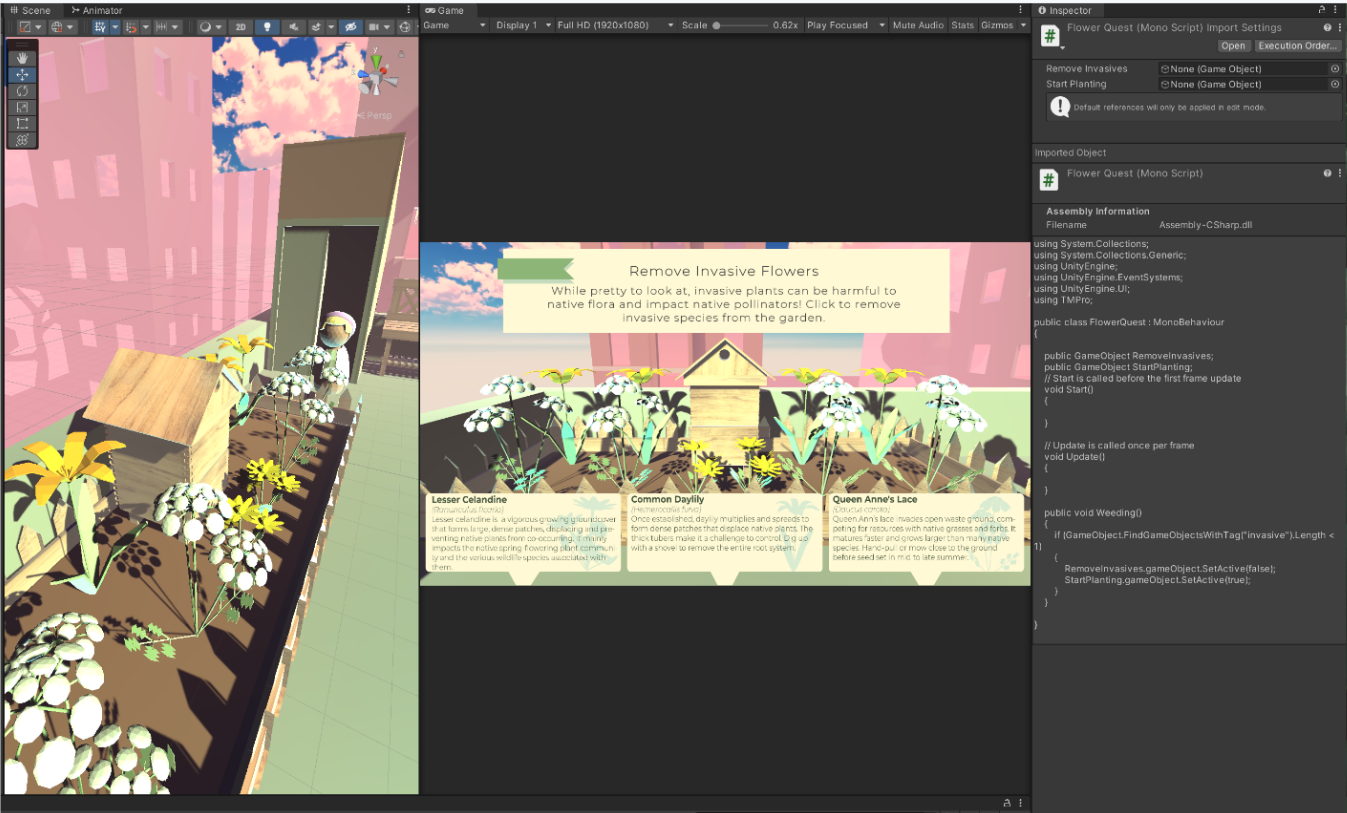Toggle scene lighting lightbulb button
The image size is (1347, 813).
[x=267, y=27]
